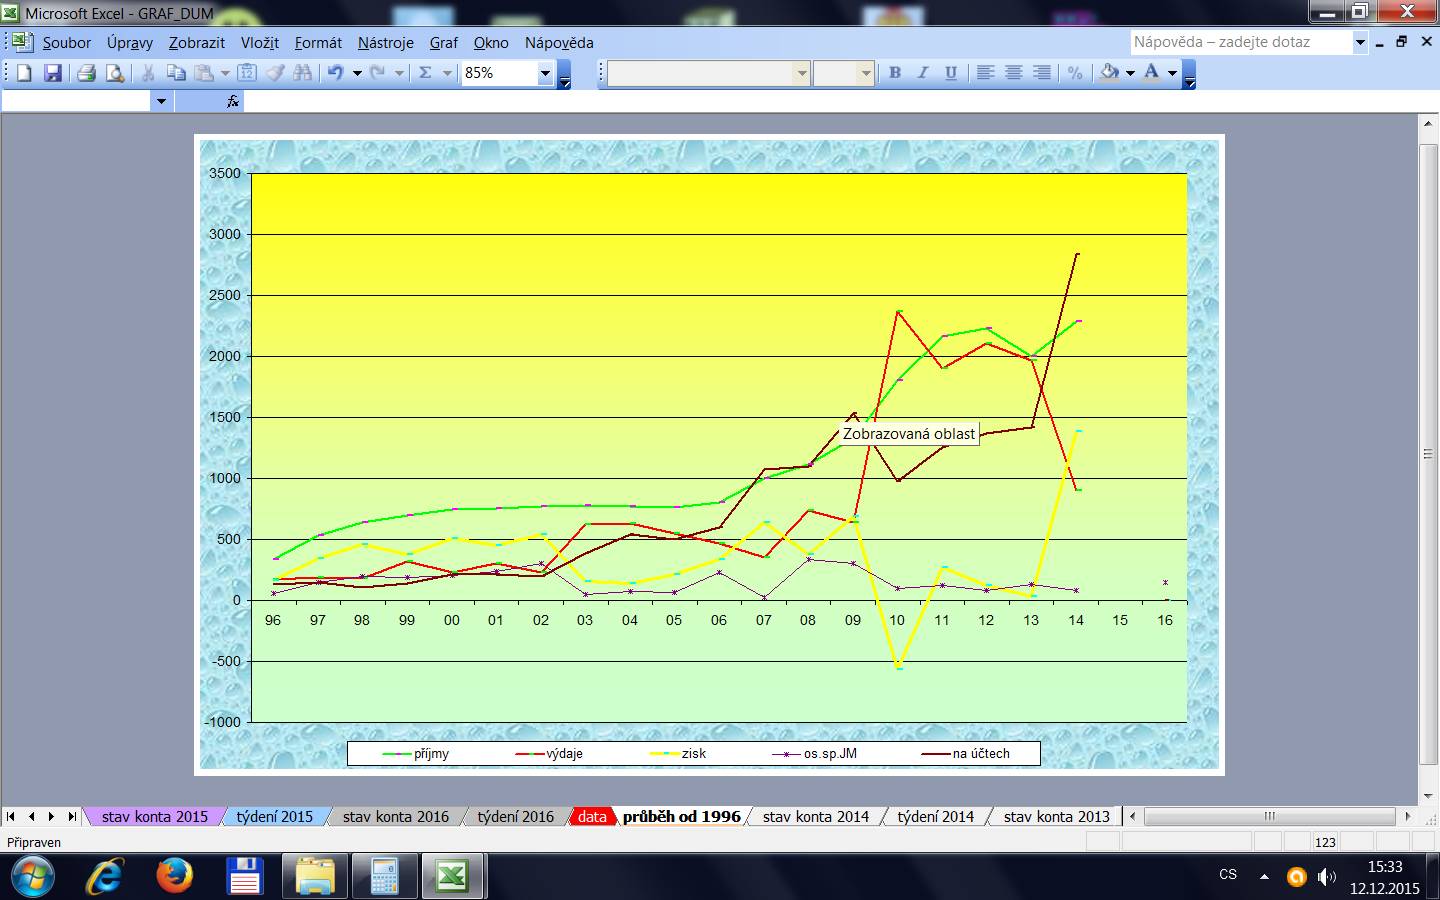Click the příjmy legend entry
1440x900 pixels.
point(416,753)
